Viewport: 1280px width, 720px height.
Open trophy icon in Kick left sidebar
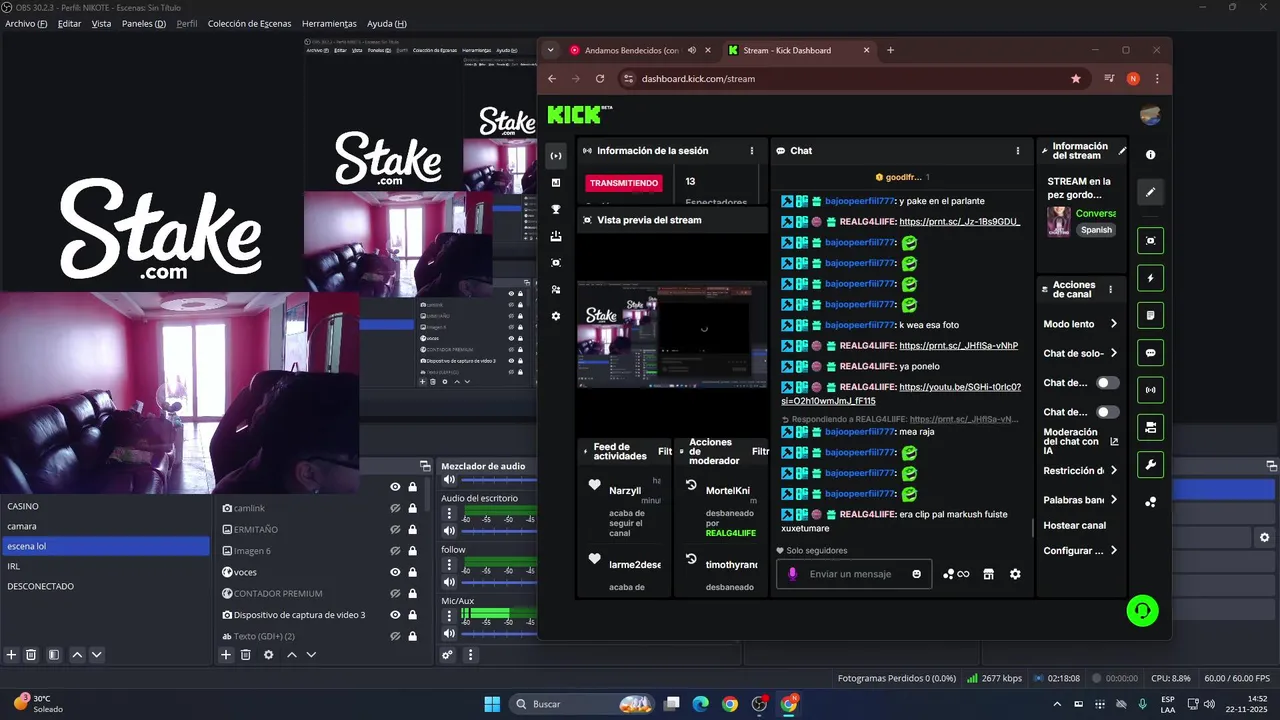[x=556, y=209]
